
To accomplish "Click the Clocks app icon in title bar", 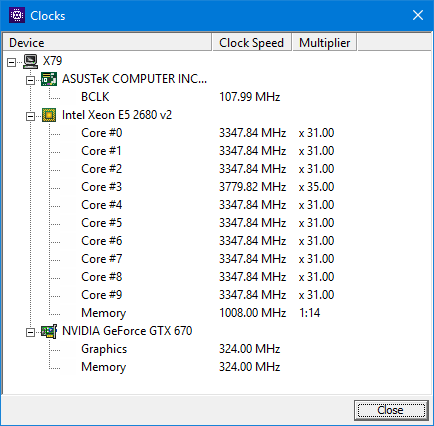I will [x=17, y=15].
